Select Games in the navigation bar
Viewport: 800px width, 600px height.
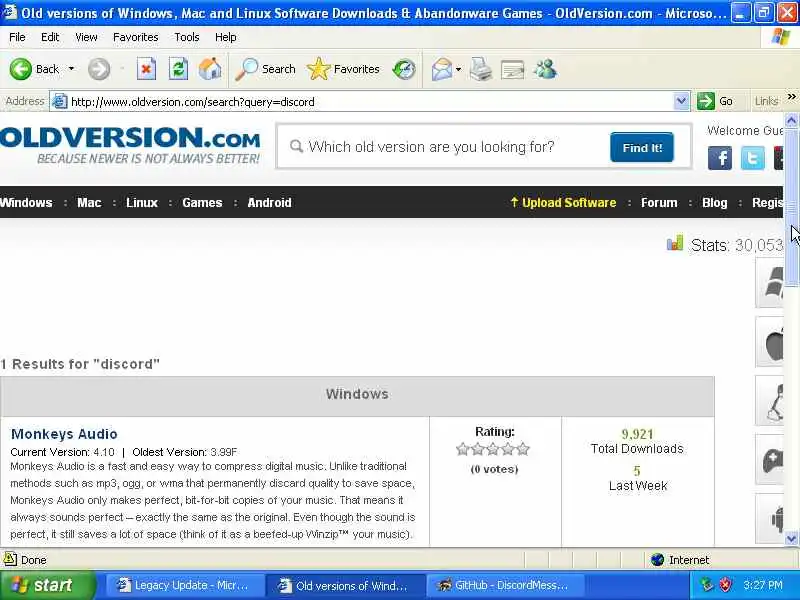(x=202, y=203)
